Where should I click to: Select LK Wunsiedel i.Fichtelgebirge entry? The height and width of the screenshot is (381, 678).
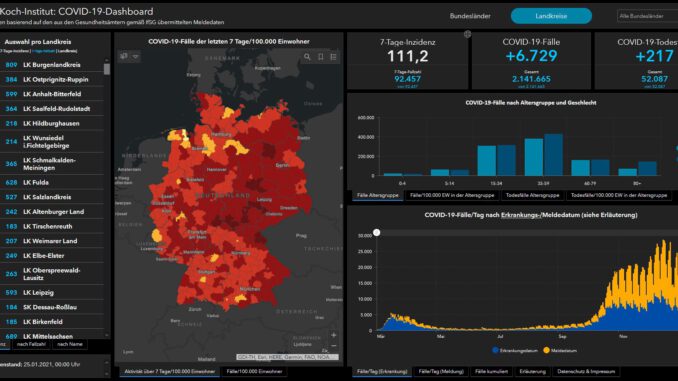(52, 142)
